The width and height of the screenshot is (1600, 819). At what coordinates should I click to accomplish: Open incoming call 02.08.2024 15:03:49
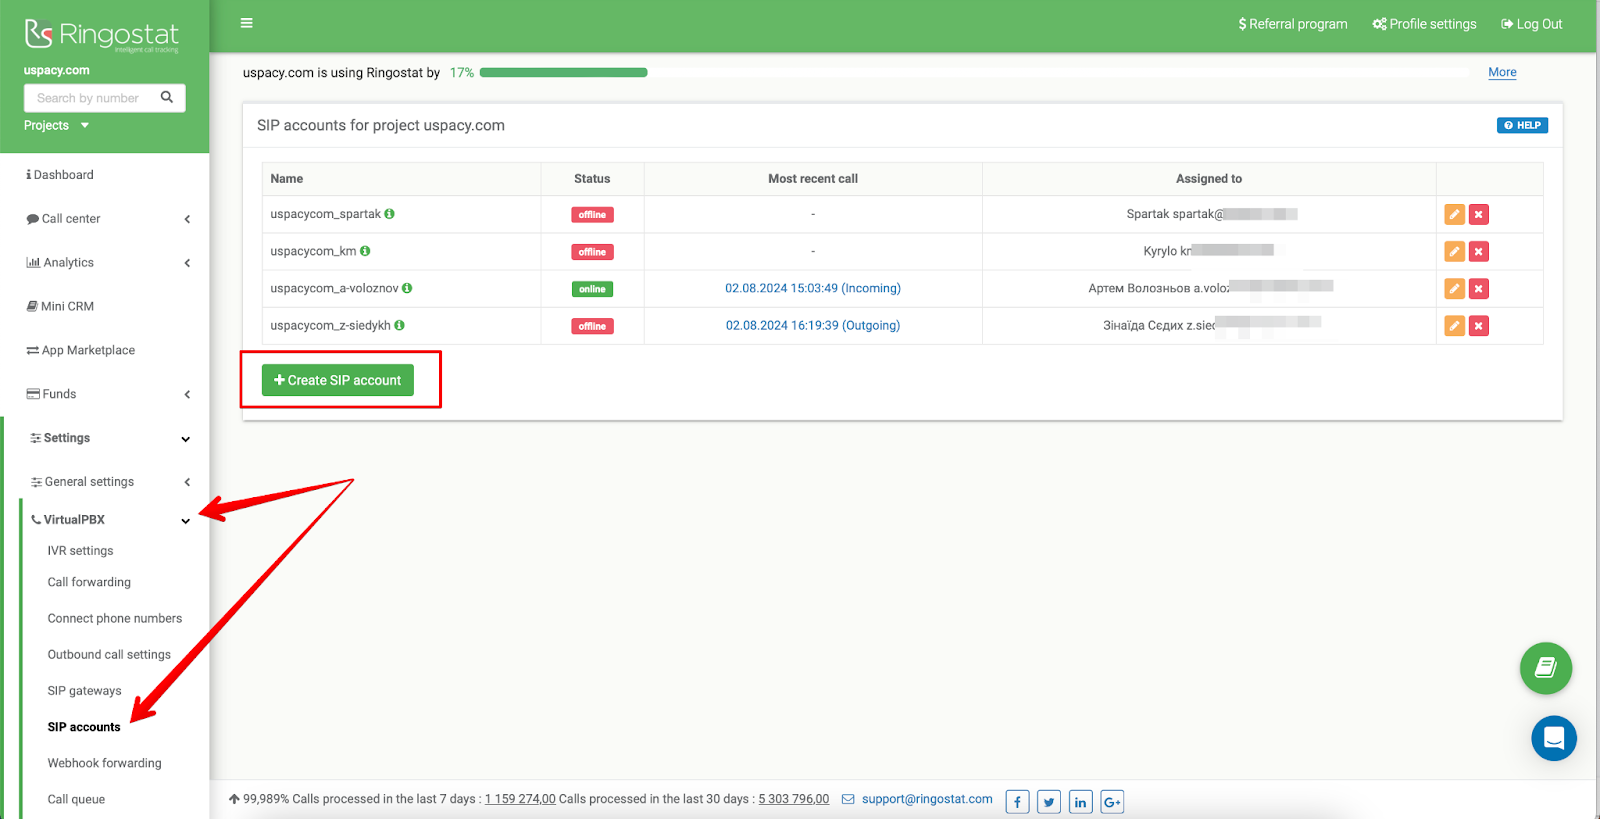tap(813, 288)
